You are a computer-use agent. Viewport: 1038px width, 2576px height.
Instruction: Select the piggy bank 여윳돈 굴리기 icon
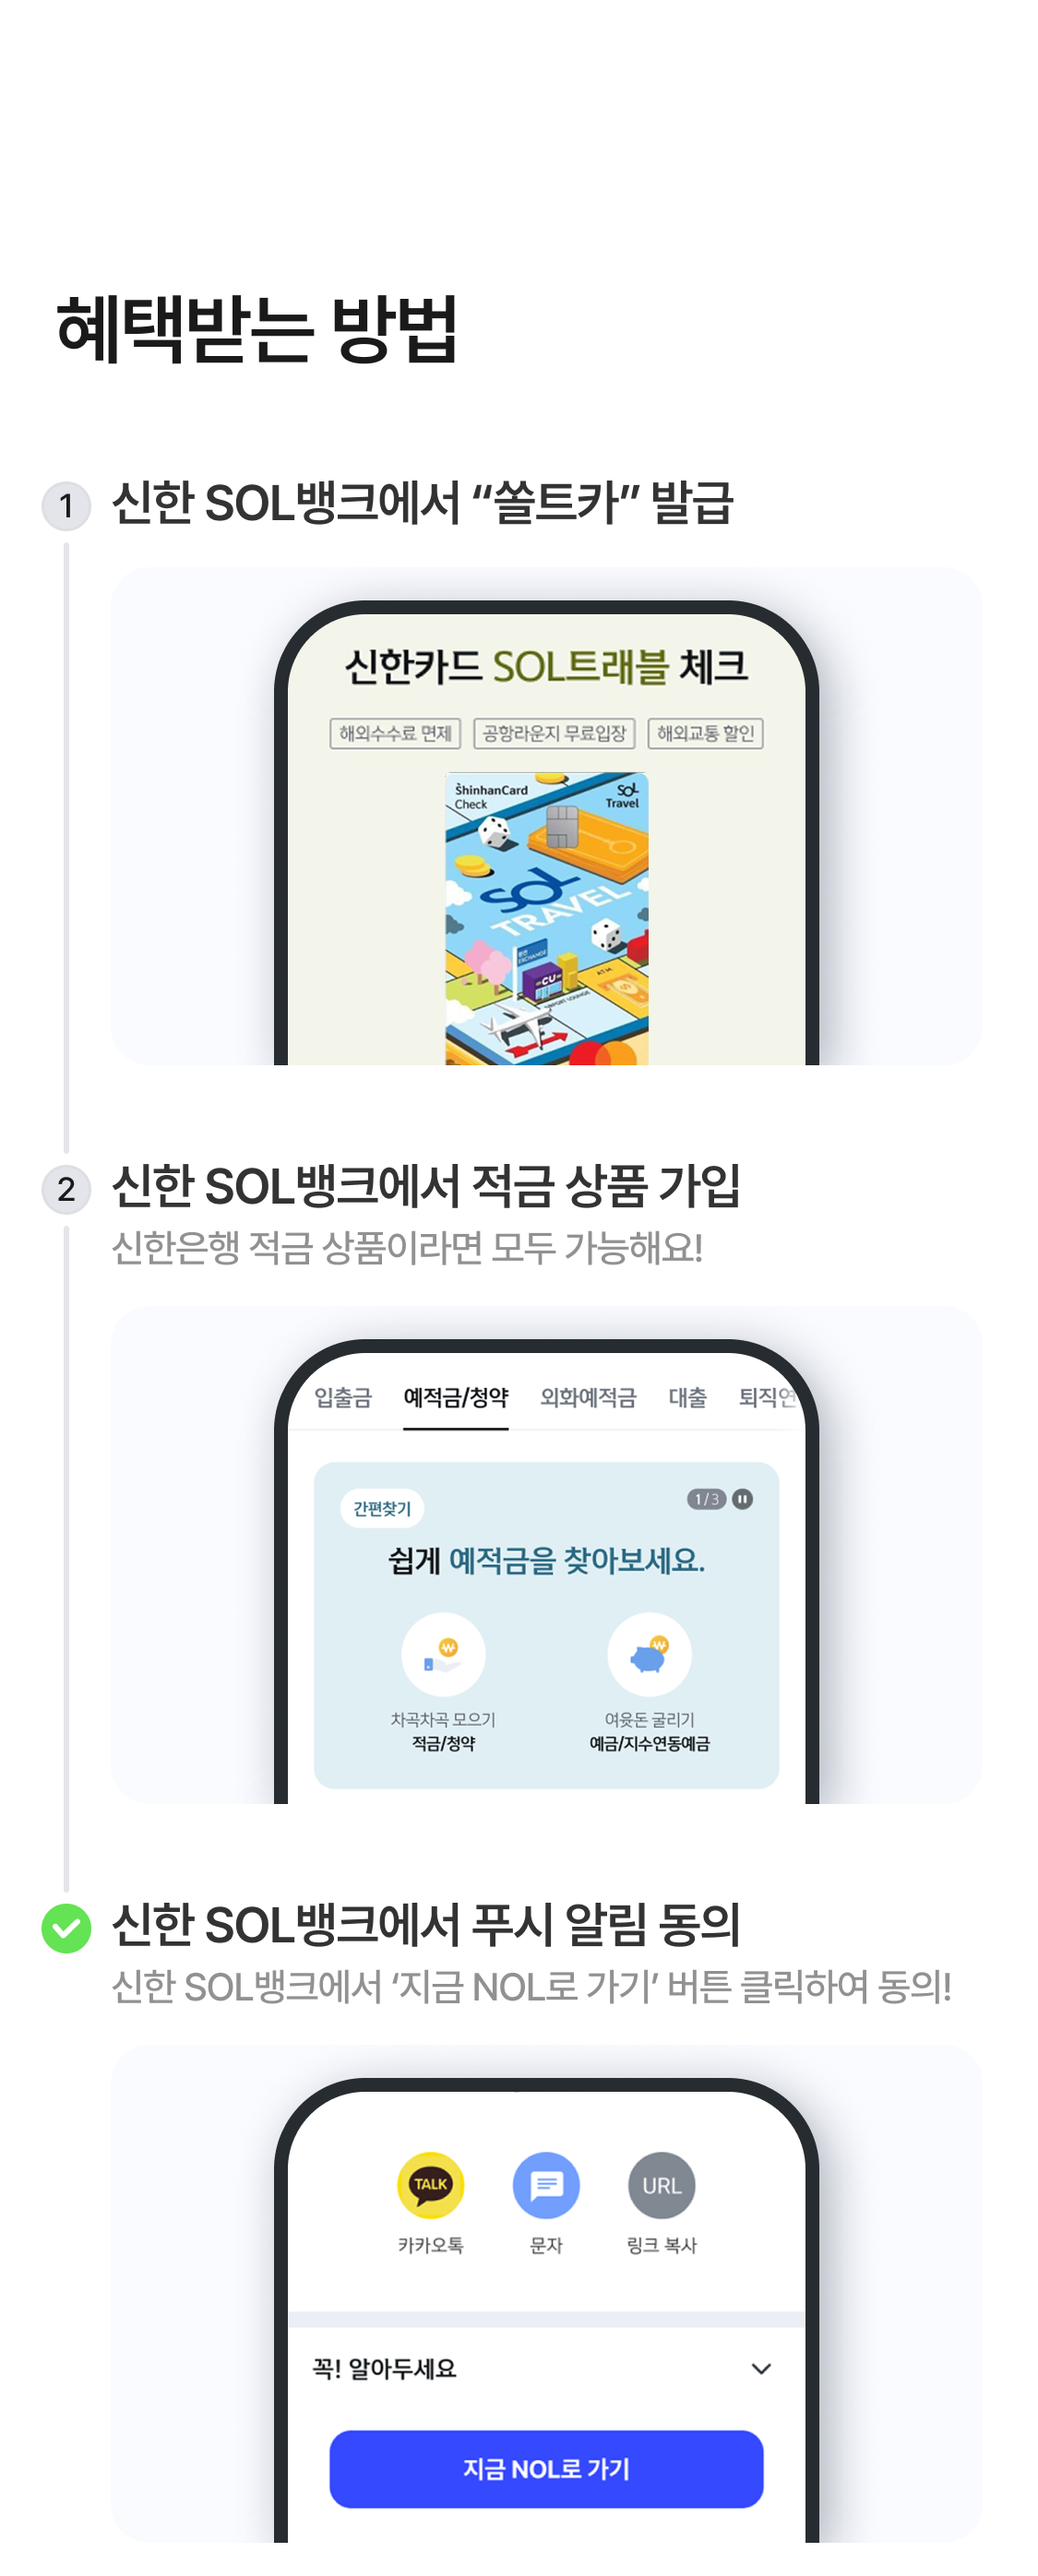click(x=649, y=1654)
